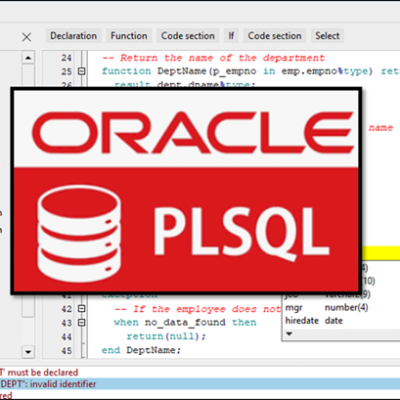Click the Code section button before Select
The width and height of the screenshot is (400, 400).
click(275, 36)
